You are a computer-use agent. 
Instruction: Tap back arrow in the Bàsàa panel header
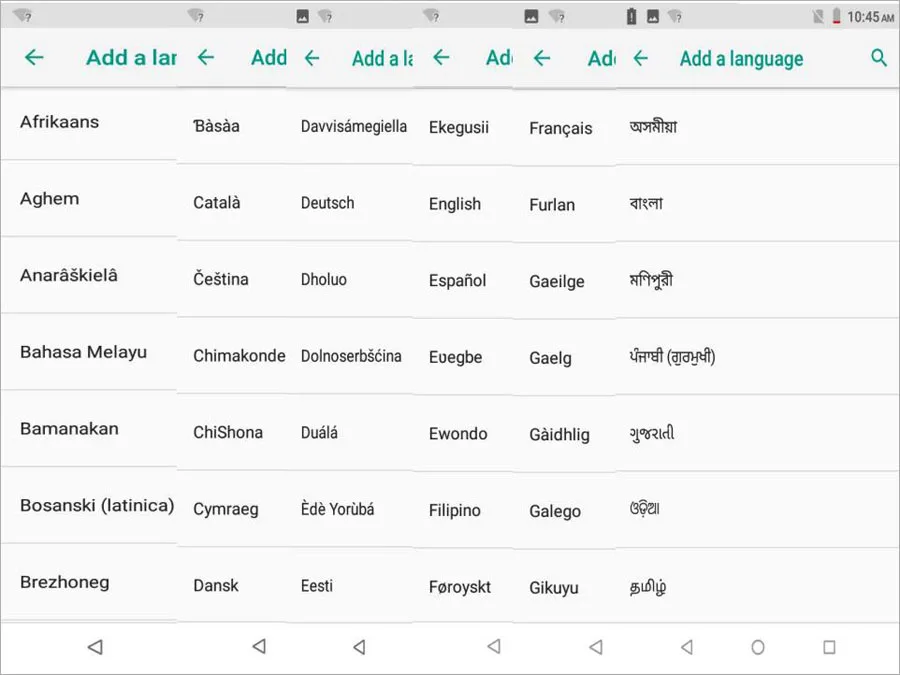point(205,57)
